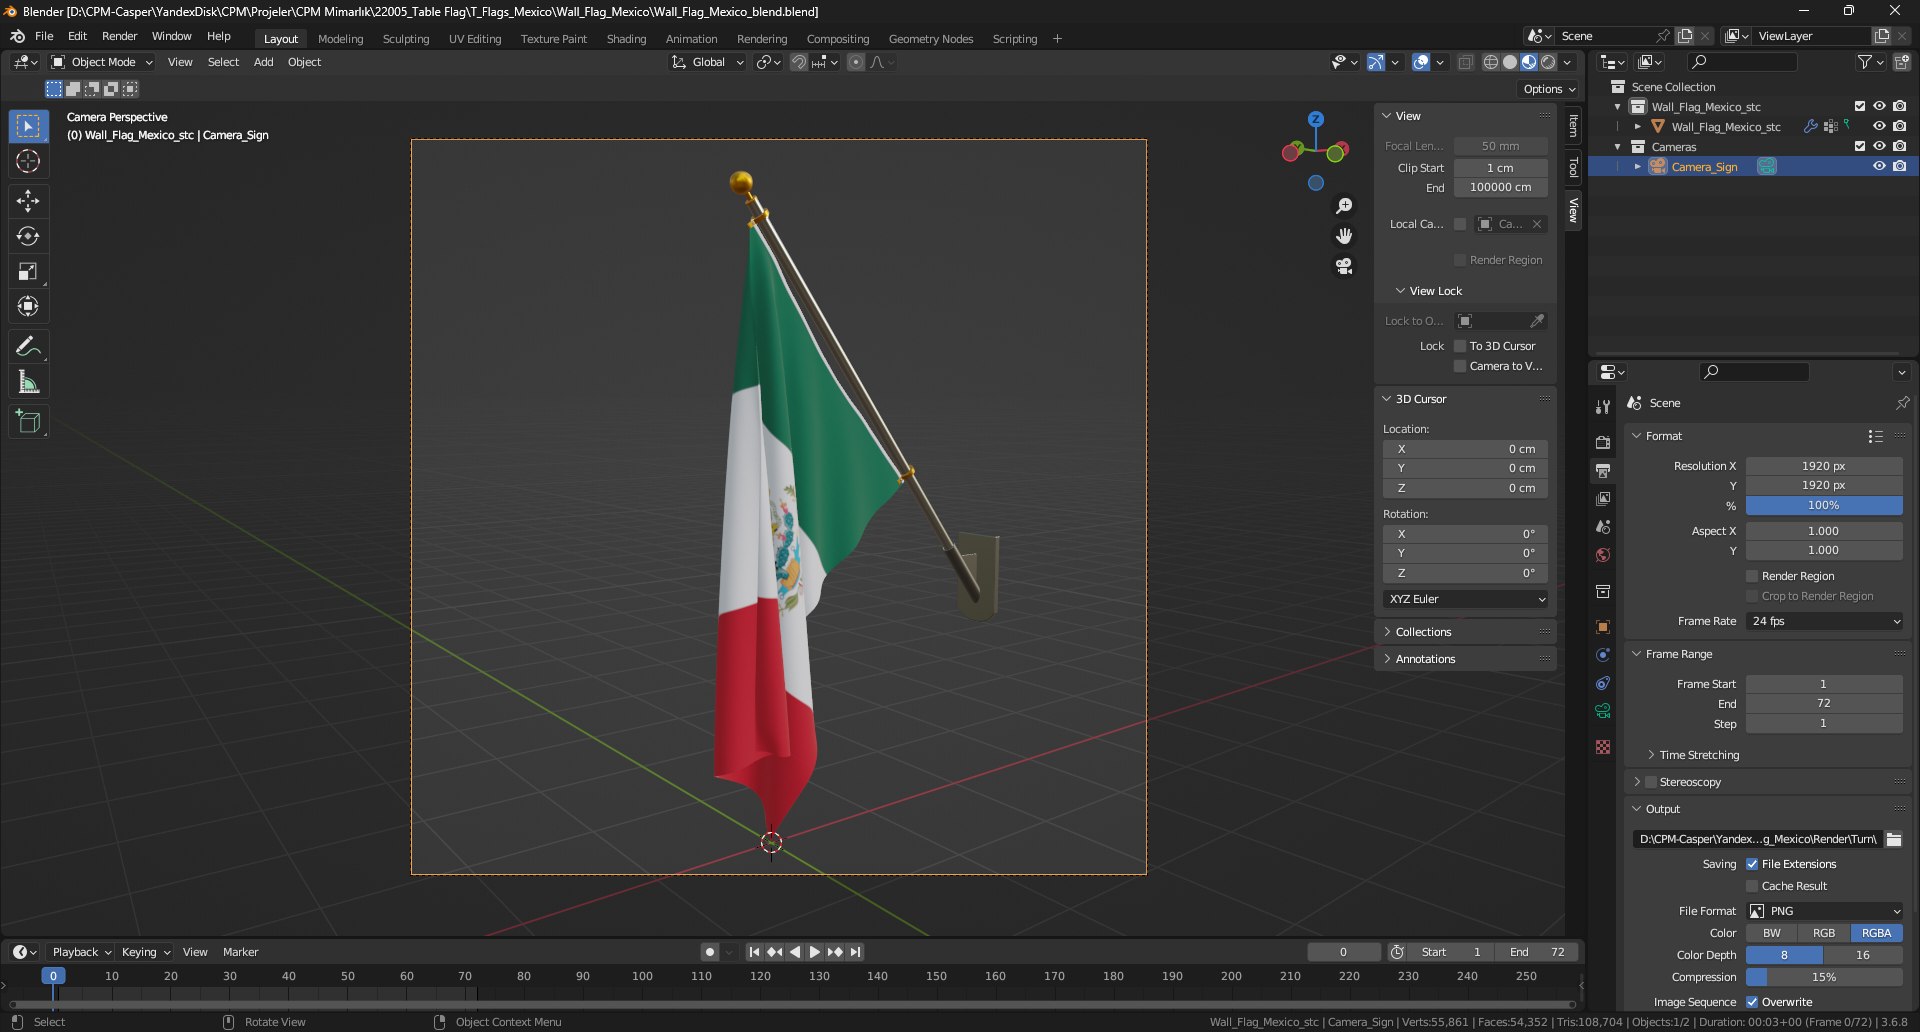The width and height of the screenshot is (1920, 1032).
Task: Select the Scale tool
Action: tap(28, 271)
